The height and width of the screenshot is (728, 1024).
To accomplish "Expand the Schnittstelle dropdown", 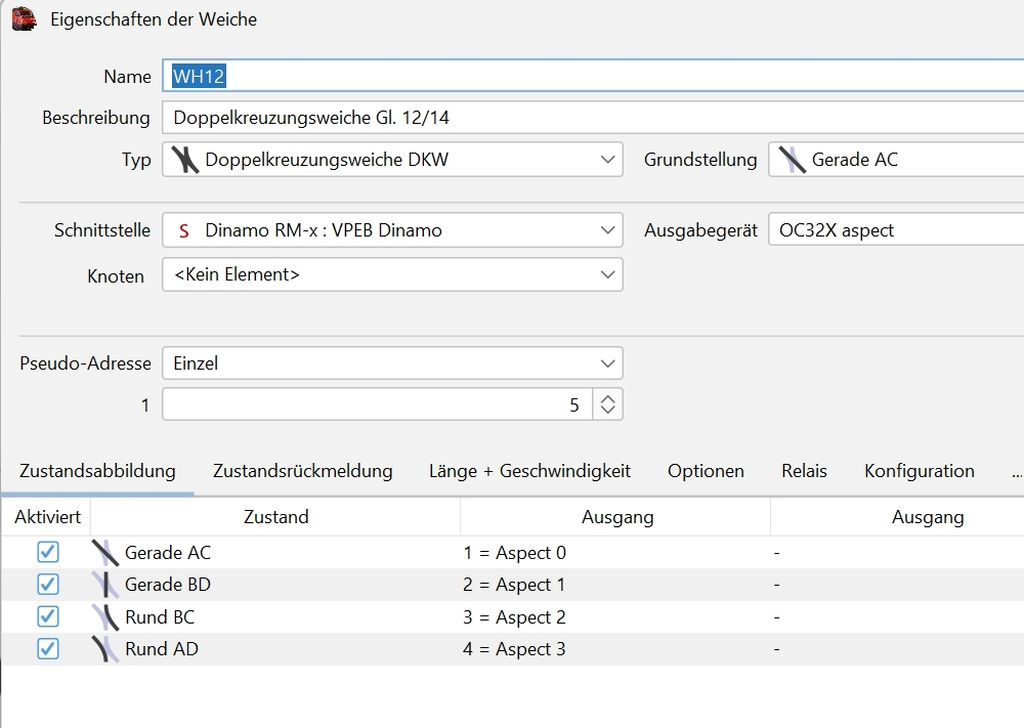I will point(607,231).
